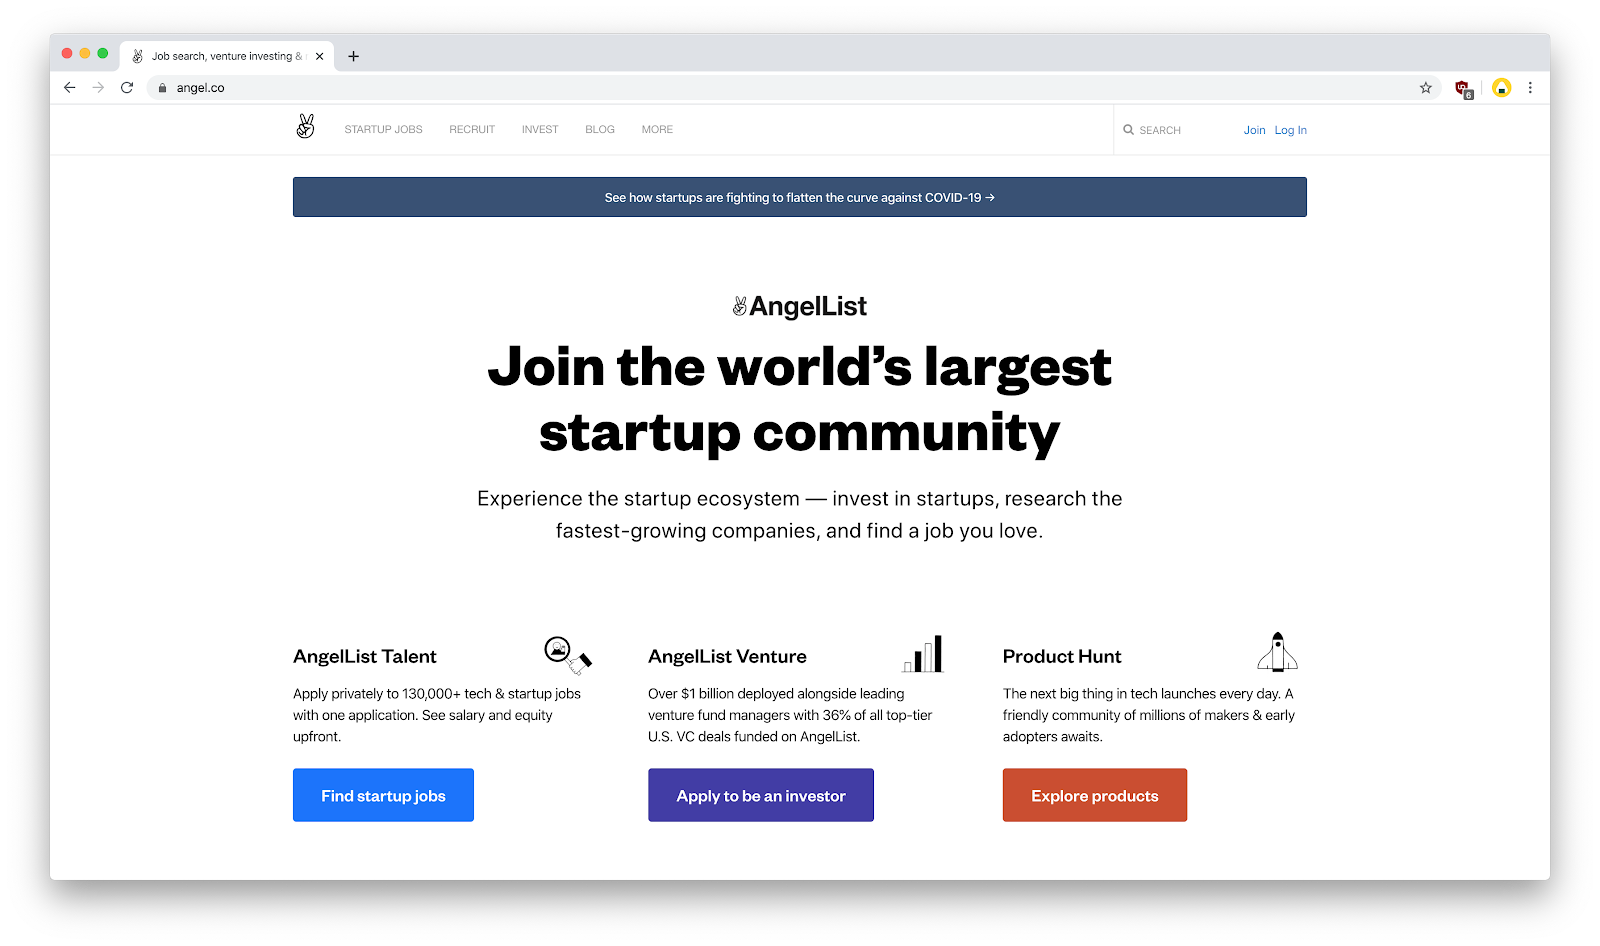The height and width of the screenshot is (946, 1600).
Task: Click the 'Apply privately to 130,000+' description
Action: [x=437, y=715]
